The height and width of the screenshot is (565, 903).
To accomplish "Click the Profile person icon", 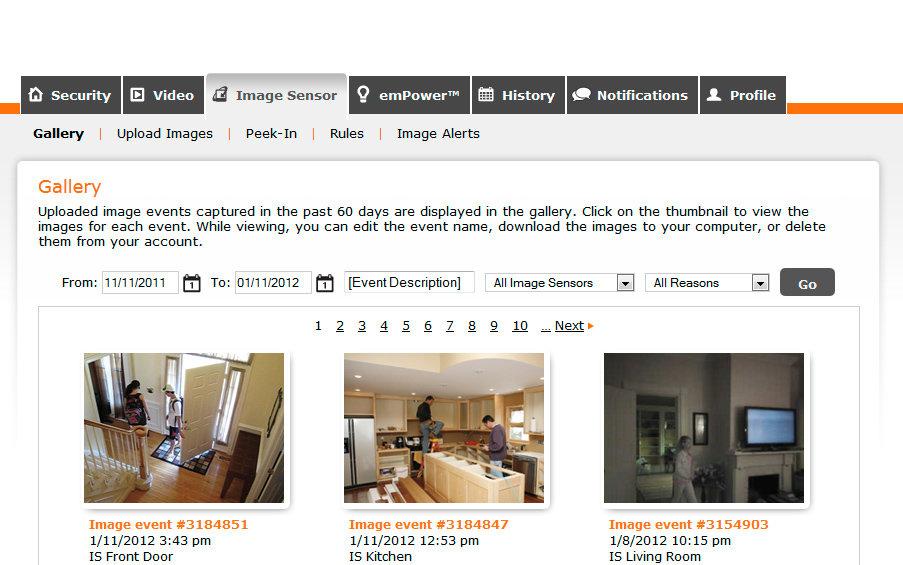I will [714, 94].
